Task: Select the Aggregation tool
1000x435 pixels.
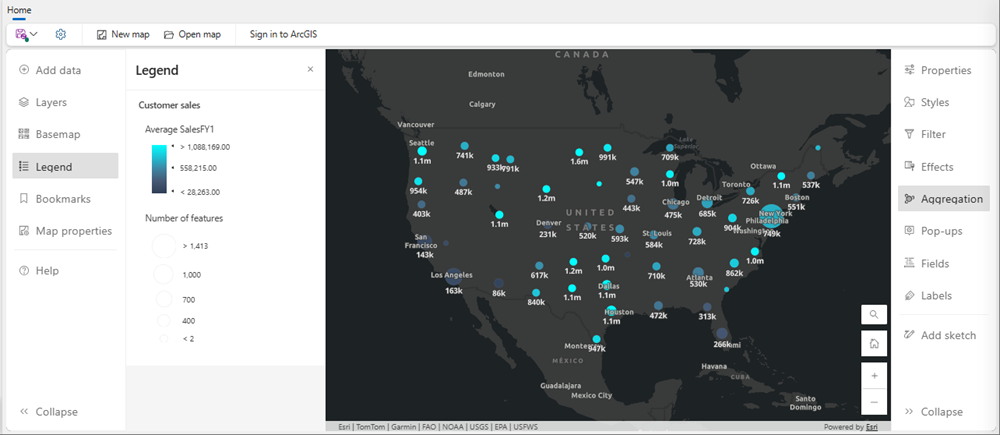Action: (944, 199)
